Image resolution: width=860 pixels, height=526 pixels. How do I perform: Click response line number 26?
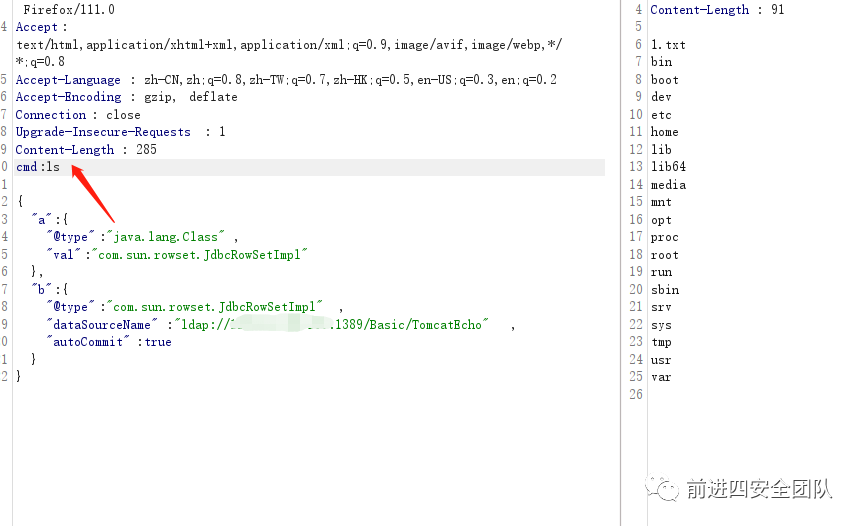[636, 394]
